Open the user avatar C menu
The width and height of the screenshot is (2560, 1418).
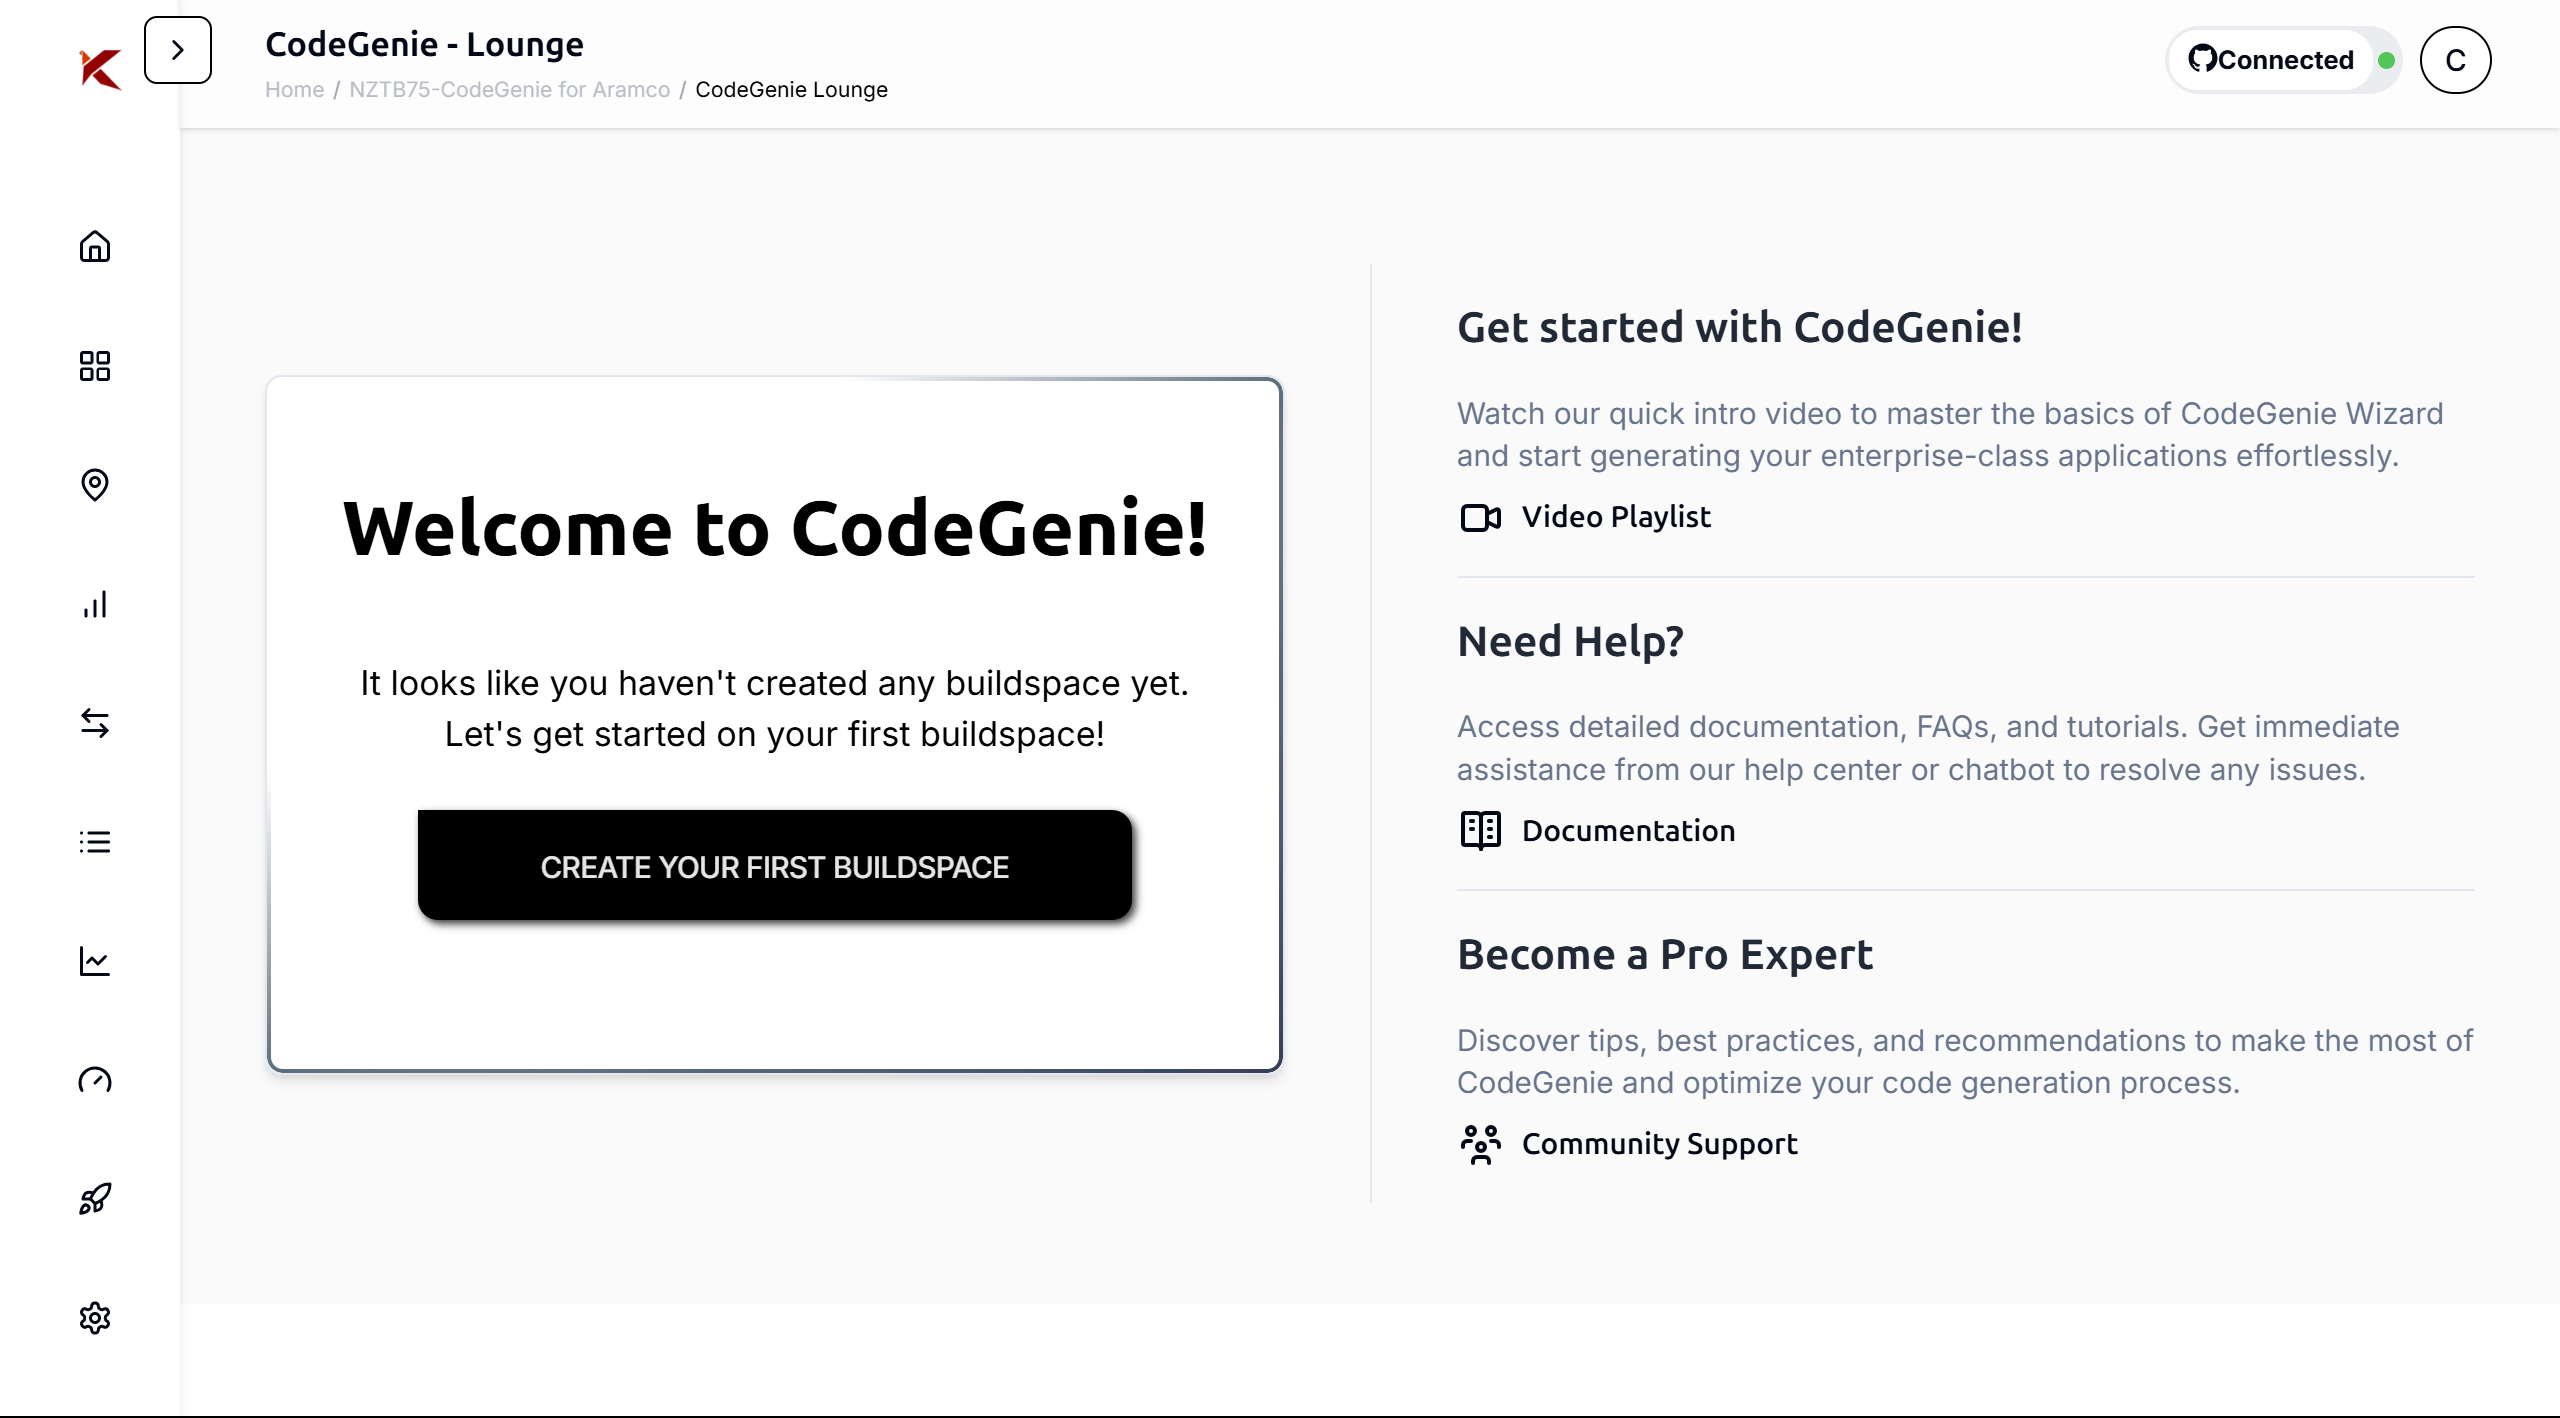[2455, 60]
